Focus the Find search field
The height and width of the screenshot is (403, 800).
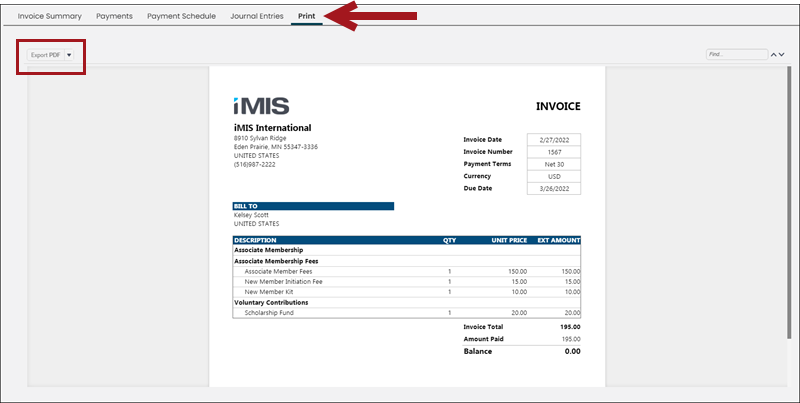coord(737,54)
